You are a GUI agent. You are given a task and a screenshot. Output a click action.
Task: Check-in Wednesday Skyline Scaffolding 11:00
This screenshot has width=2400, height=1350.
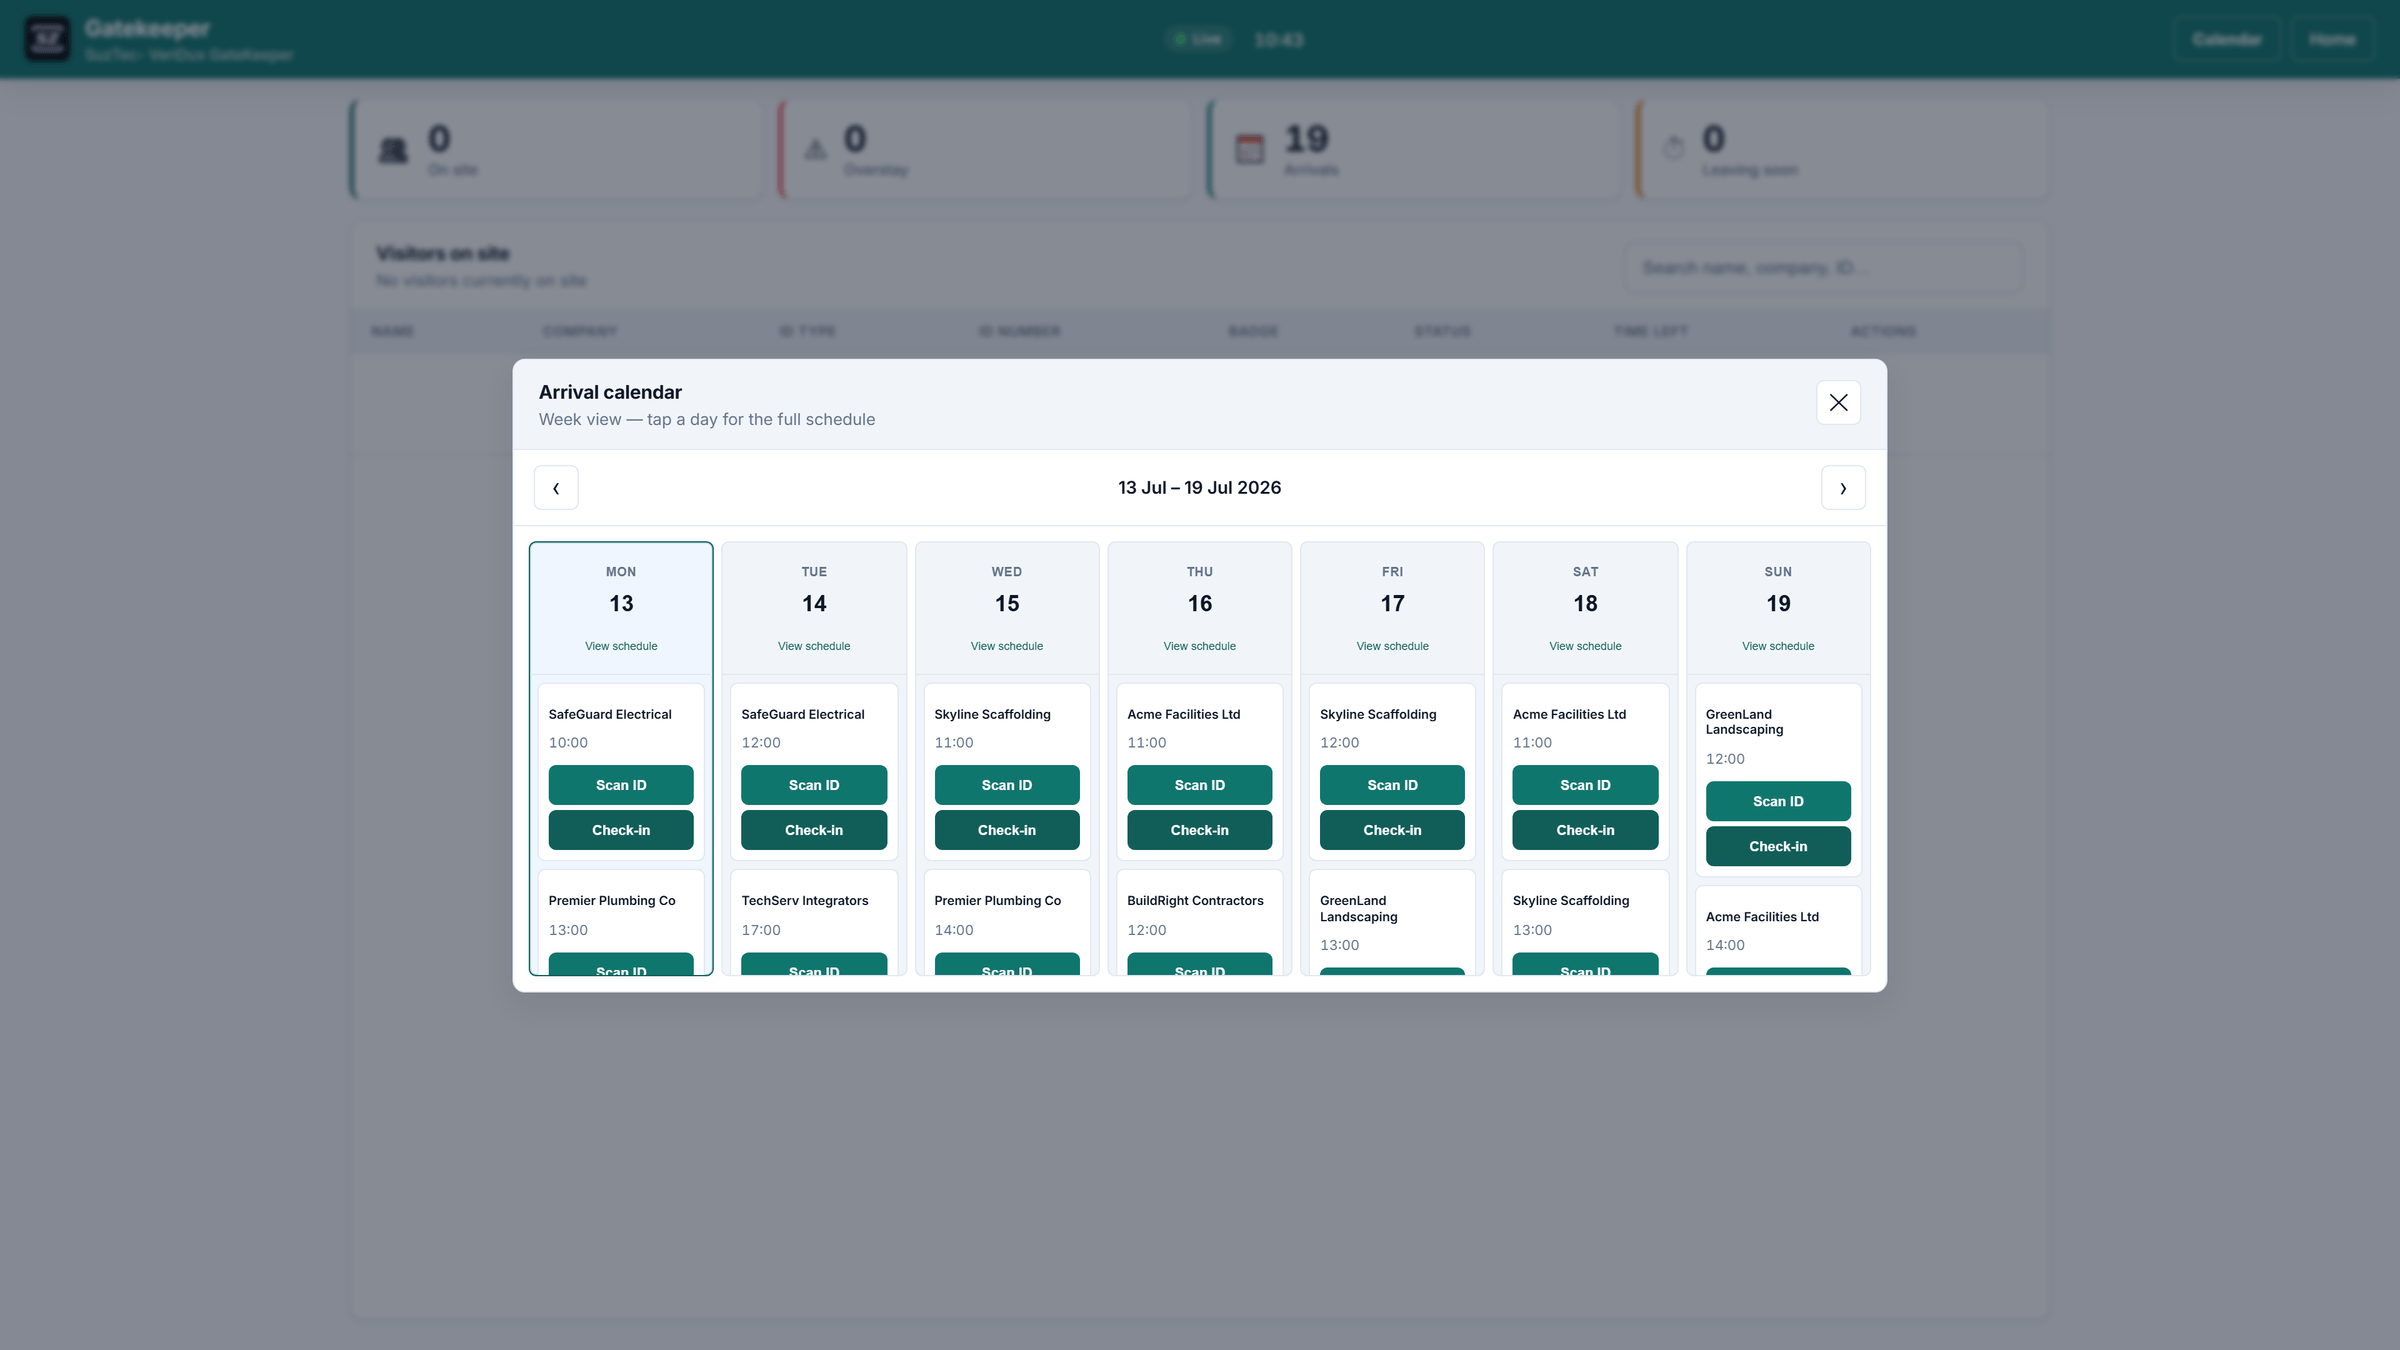[1007, 830]
